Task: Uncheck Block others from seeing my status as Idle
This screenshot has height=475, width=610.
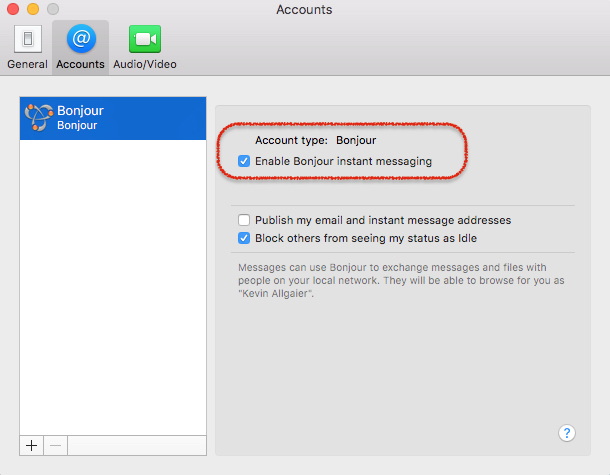Action: pos(244,238)
